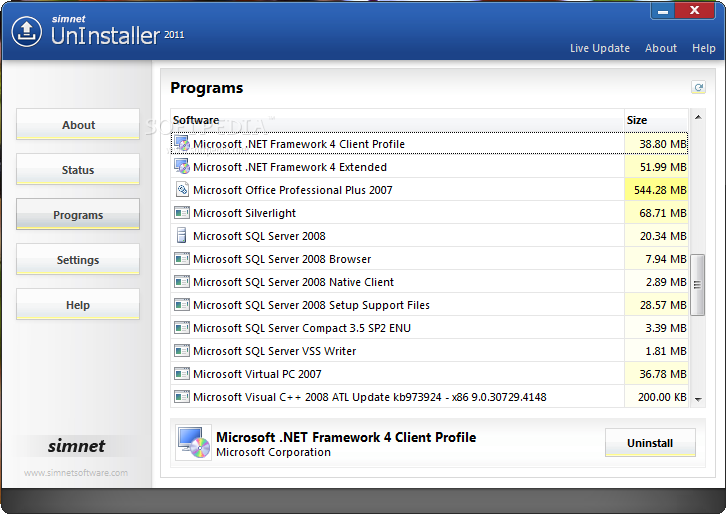The height and width of the screenshot is (514, 726).
Task: Click the programs list scrollbar thumb
Action: click(697, 285)
